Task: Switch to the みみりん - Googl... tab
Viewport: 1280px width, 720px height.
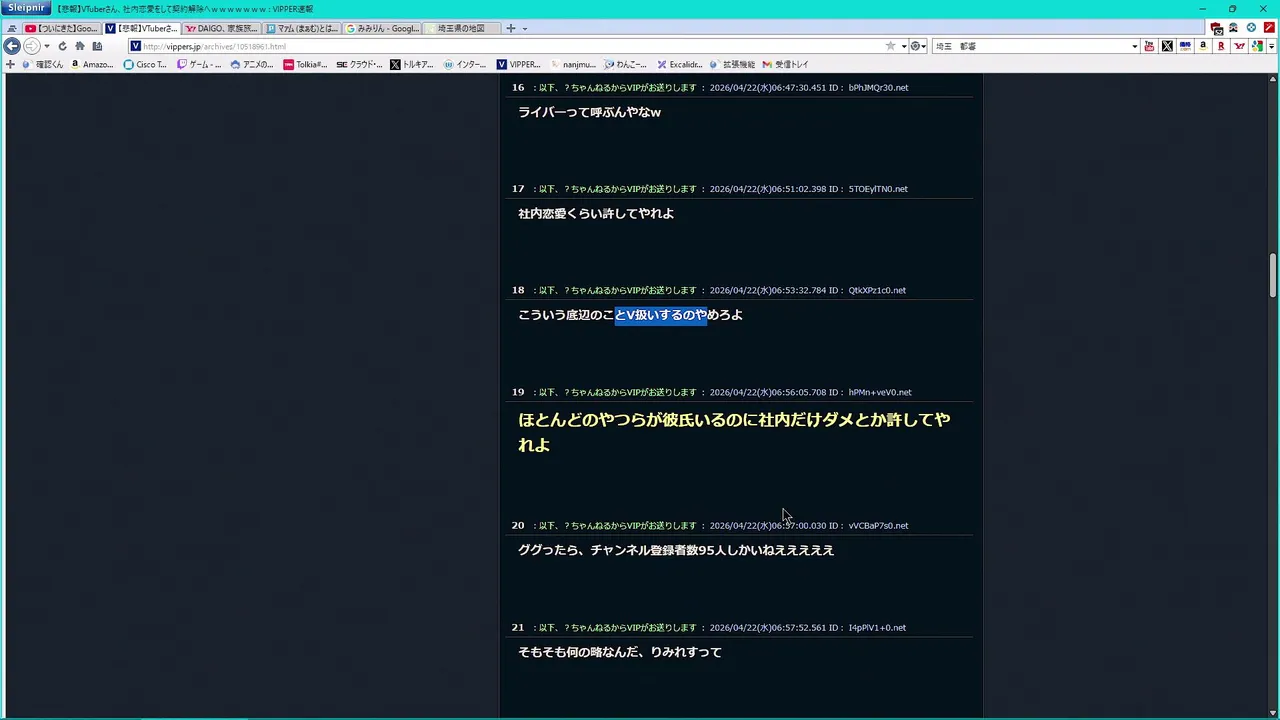Action: (382, 28)
